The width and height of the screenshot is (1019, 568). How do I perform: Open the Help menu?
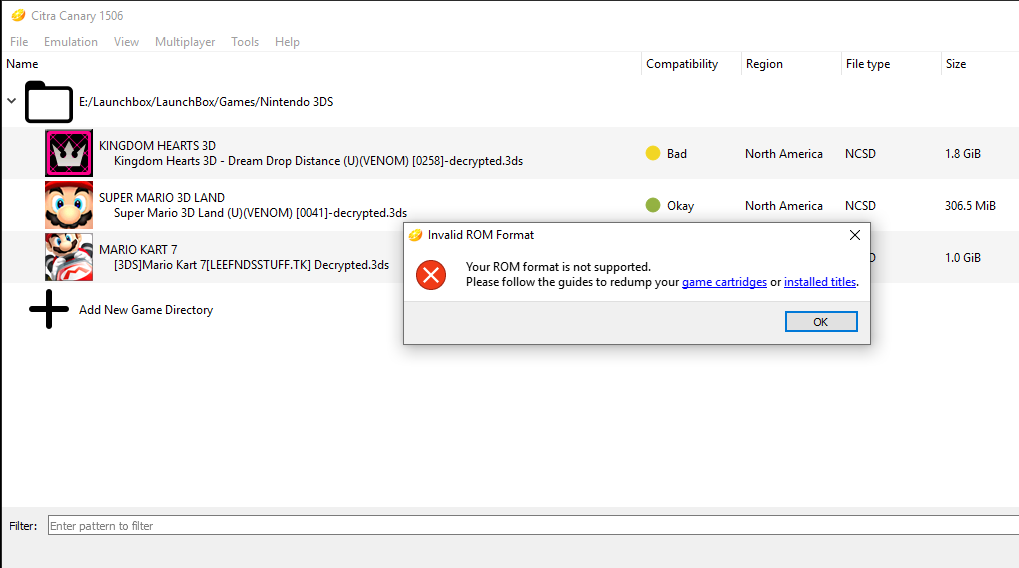287,42
